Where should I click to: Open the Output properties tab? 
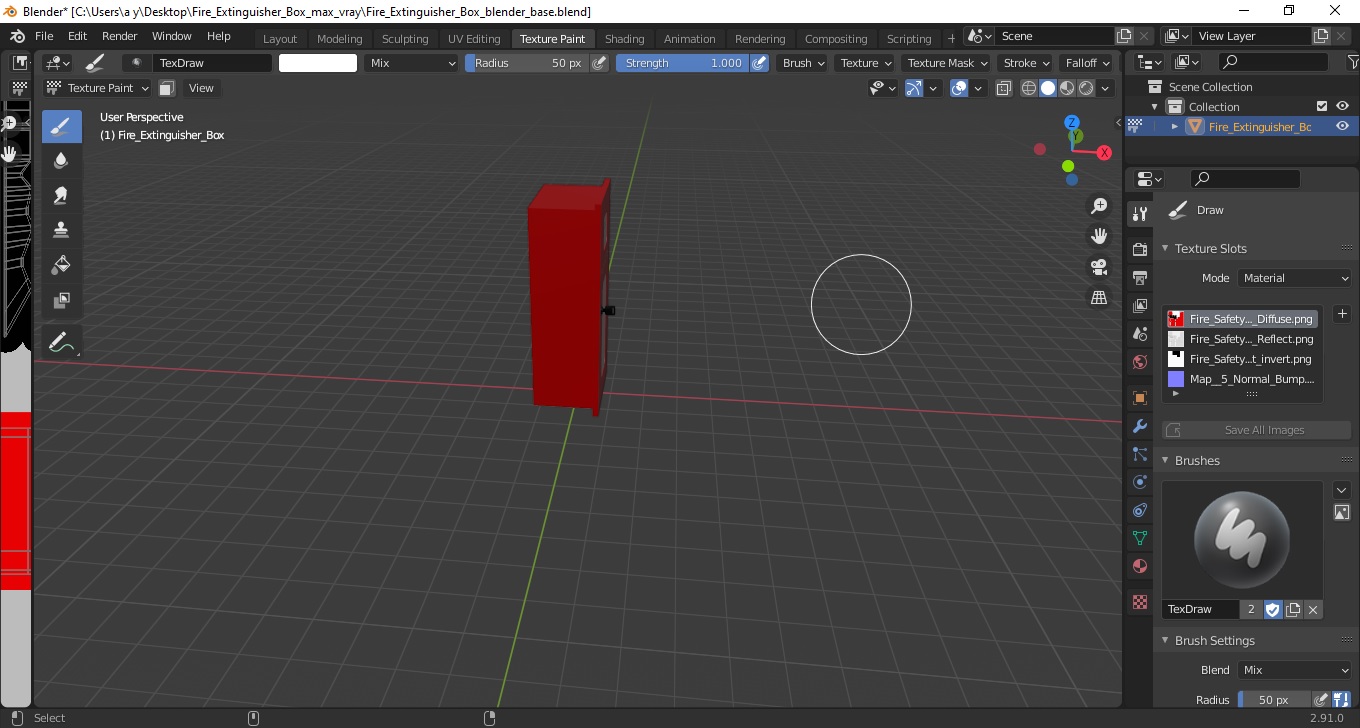[x=1139, y=277]
